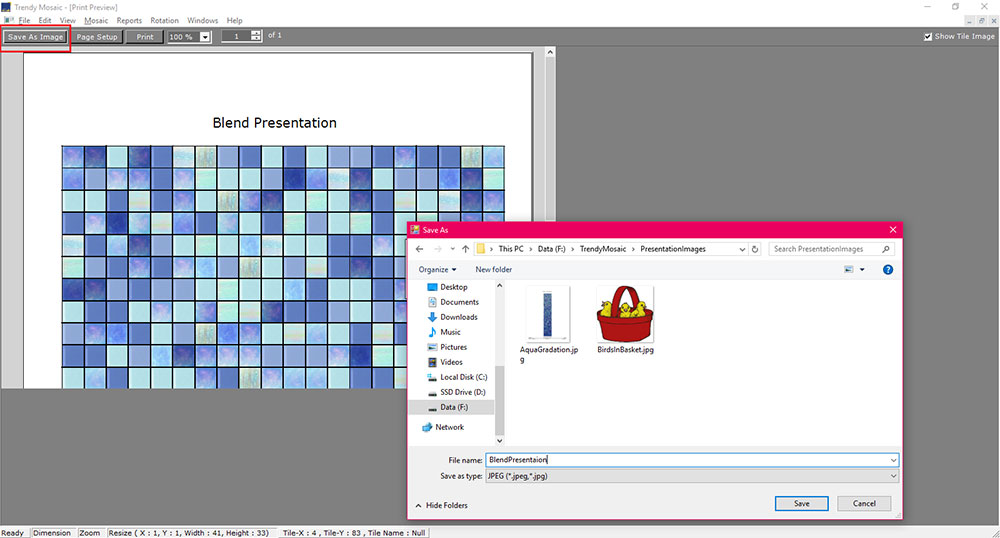The image size is (1000, 538).
Task: Increase page number with up stepper
Action: 257,34
